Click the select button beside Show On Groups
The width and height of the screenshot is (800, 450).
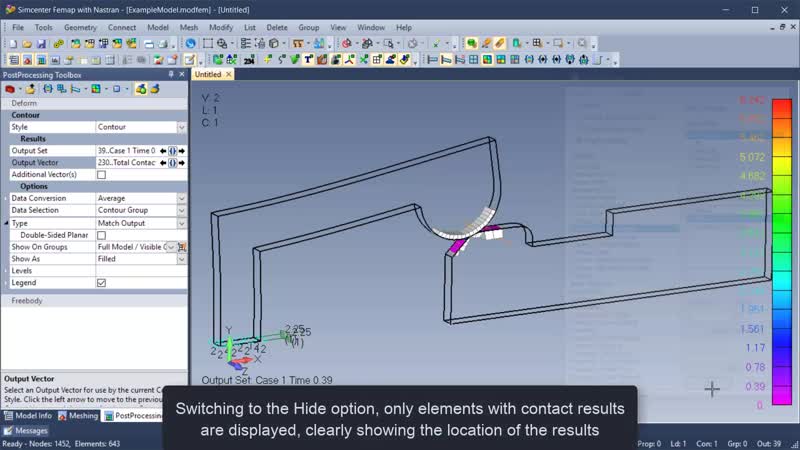pos(182,247)
